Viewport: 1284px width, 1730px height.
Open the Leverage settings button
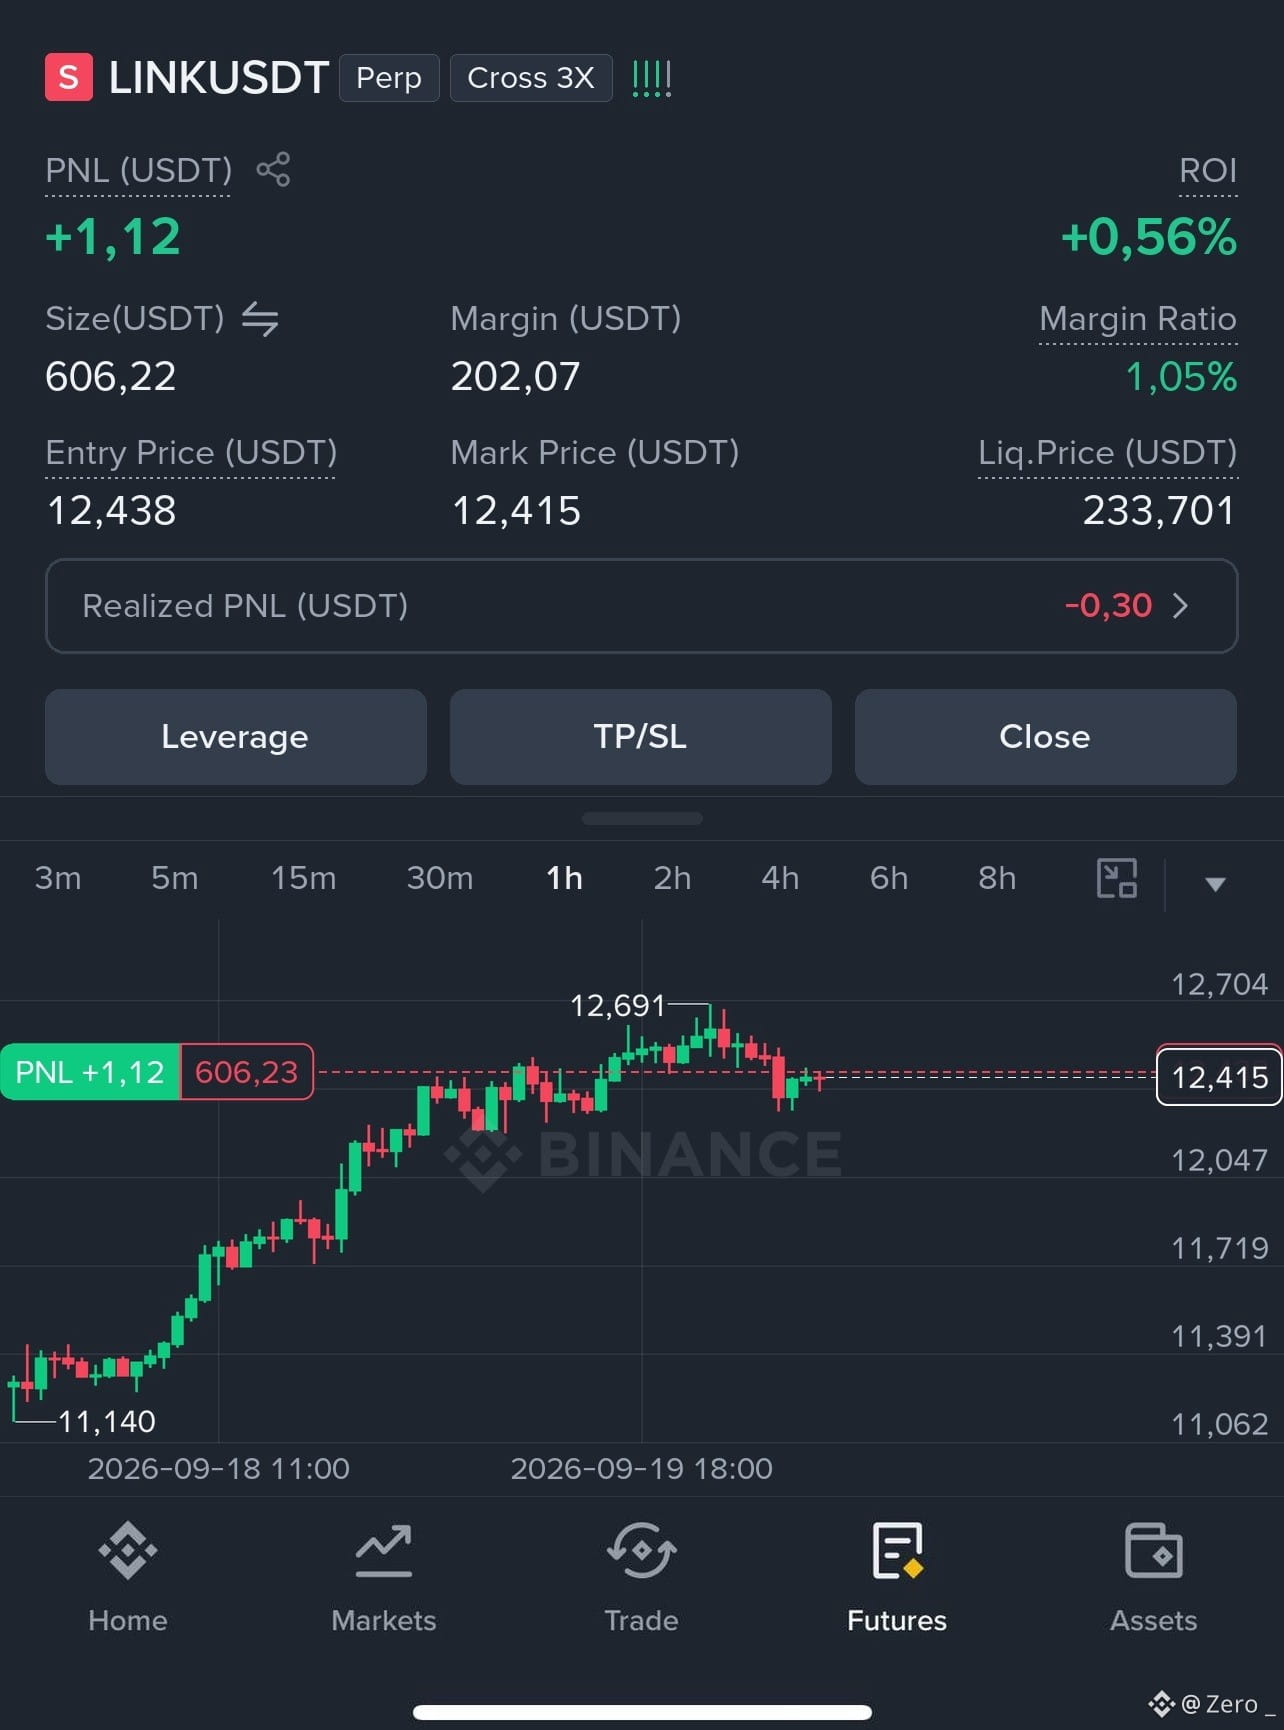pos(236,737)
